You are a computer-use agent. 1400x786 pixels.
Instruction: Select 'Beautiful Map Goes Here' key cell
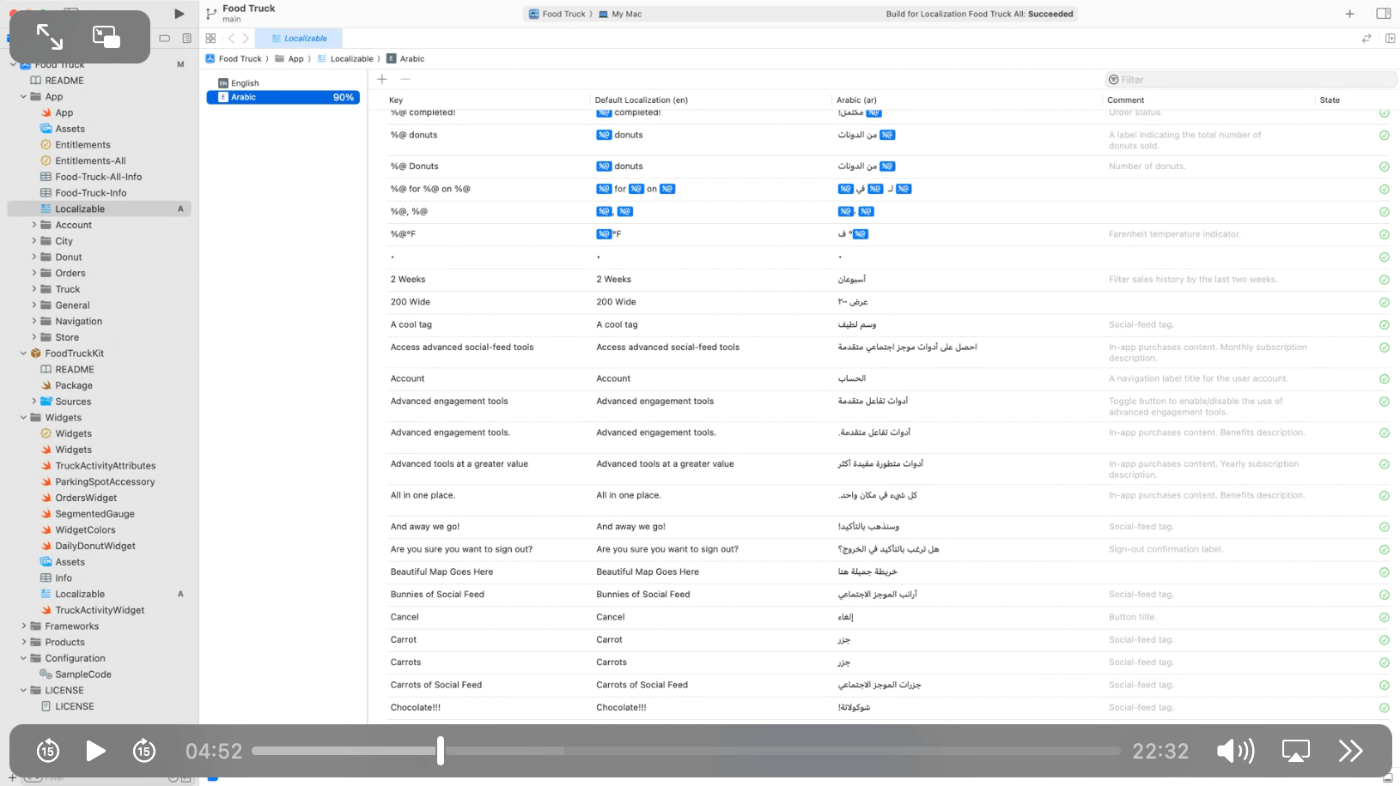(x=442, y=572)
